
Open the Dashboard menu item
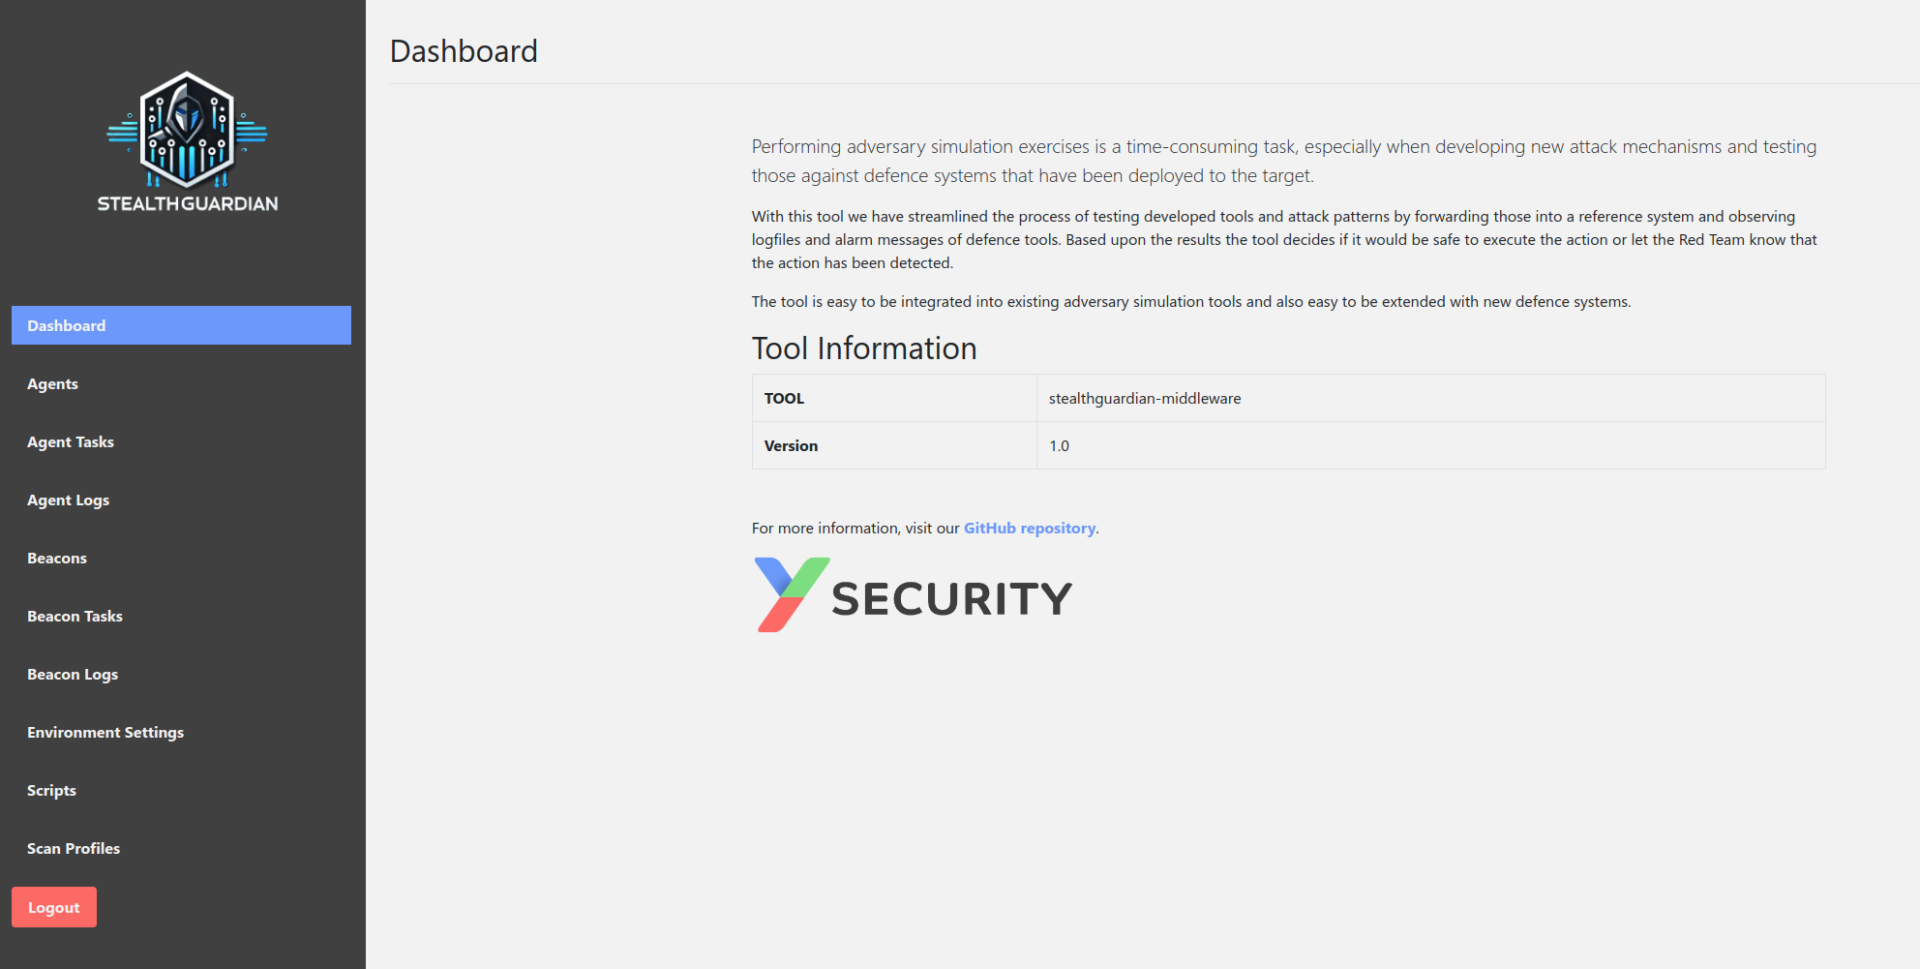pos(181,326)
